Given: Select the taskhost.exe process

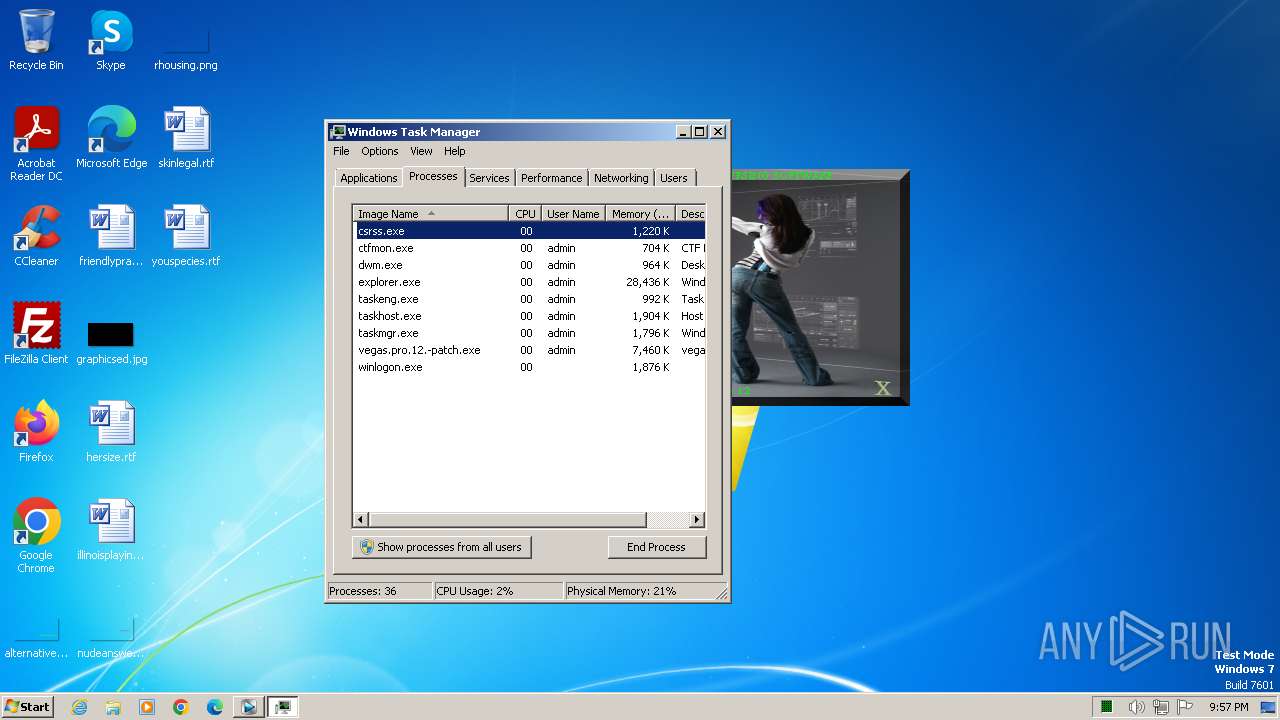Looking at the screenshot, I should [529, 316].
